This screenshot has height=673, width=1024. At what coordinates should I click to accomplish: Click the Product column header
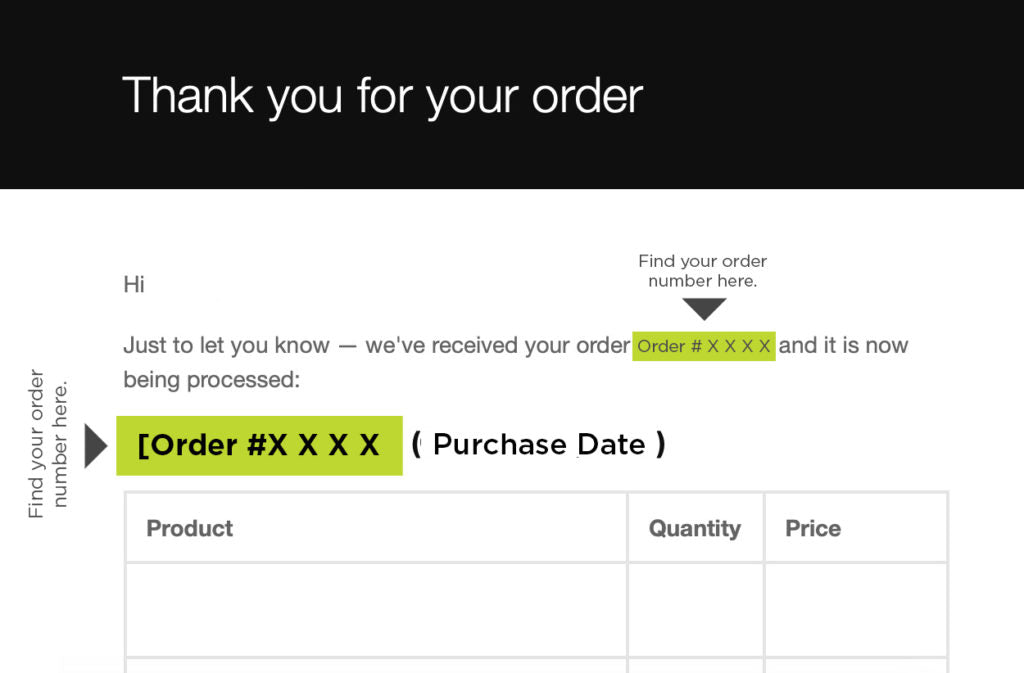coord(190,528)
